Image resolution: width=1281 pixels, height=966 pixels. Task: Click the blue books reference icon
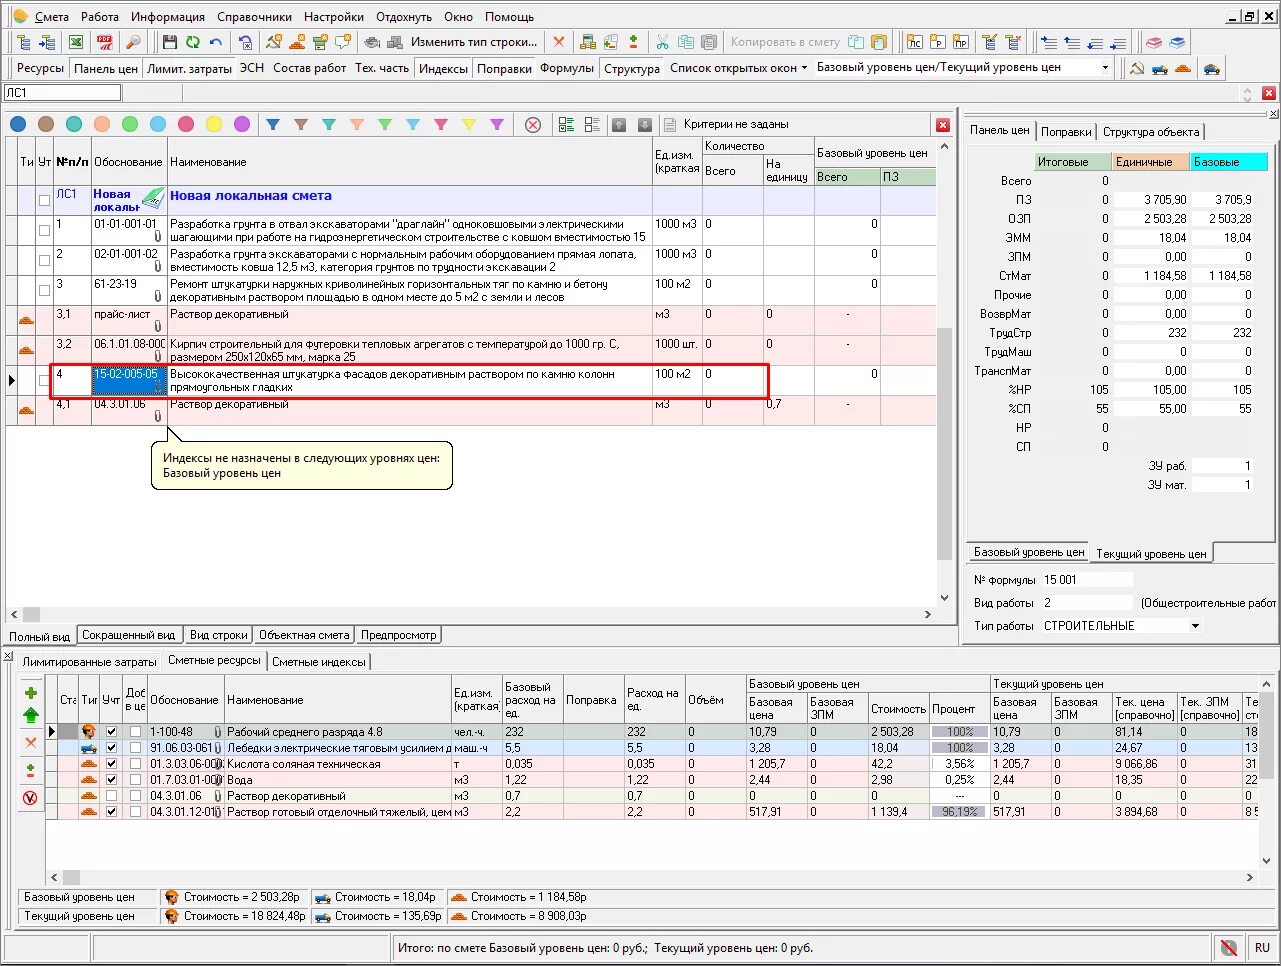tap(1177, 42)
